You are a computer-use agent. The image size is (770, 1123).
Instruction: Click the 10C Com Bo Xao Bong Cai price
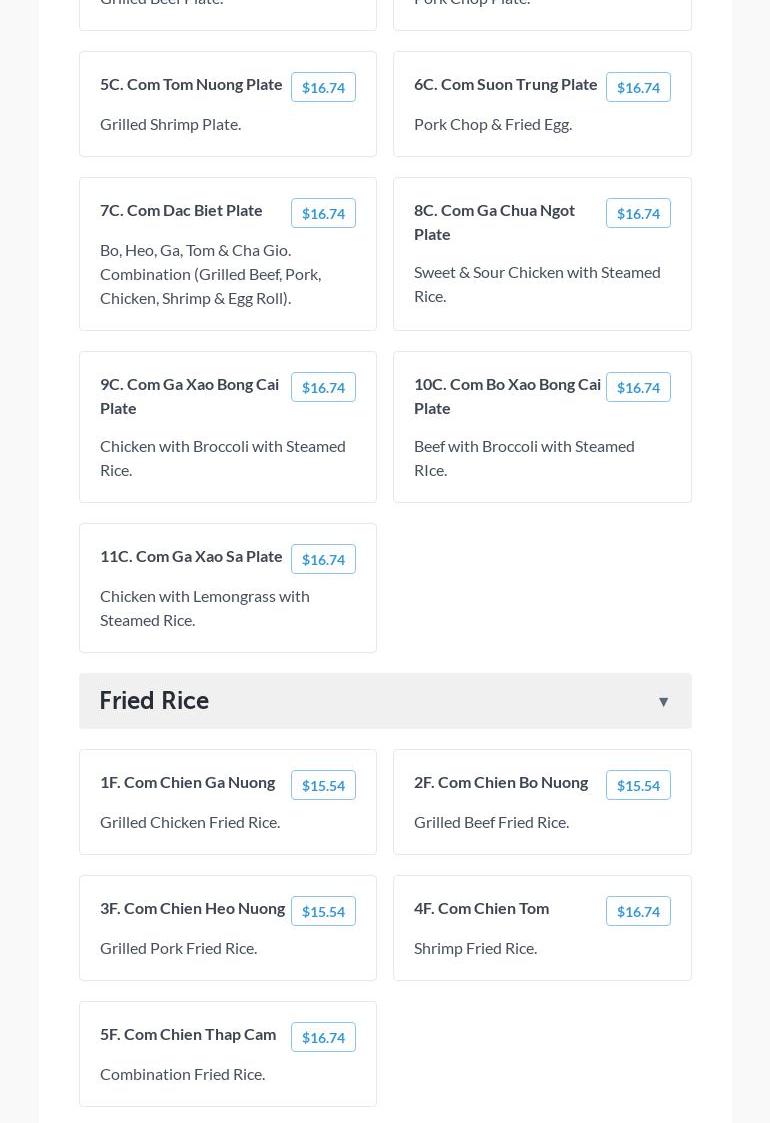[x=637, y=387]
